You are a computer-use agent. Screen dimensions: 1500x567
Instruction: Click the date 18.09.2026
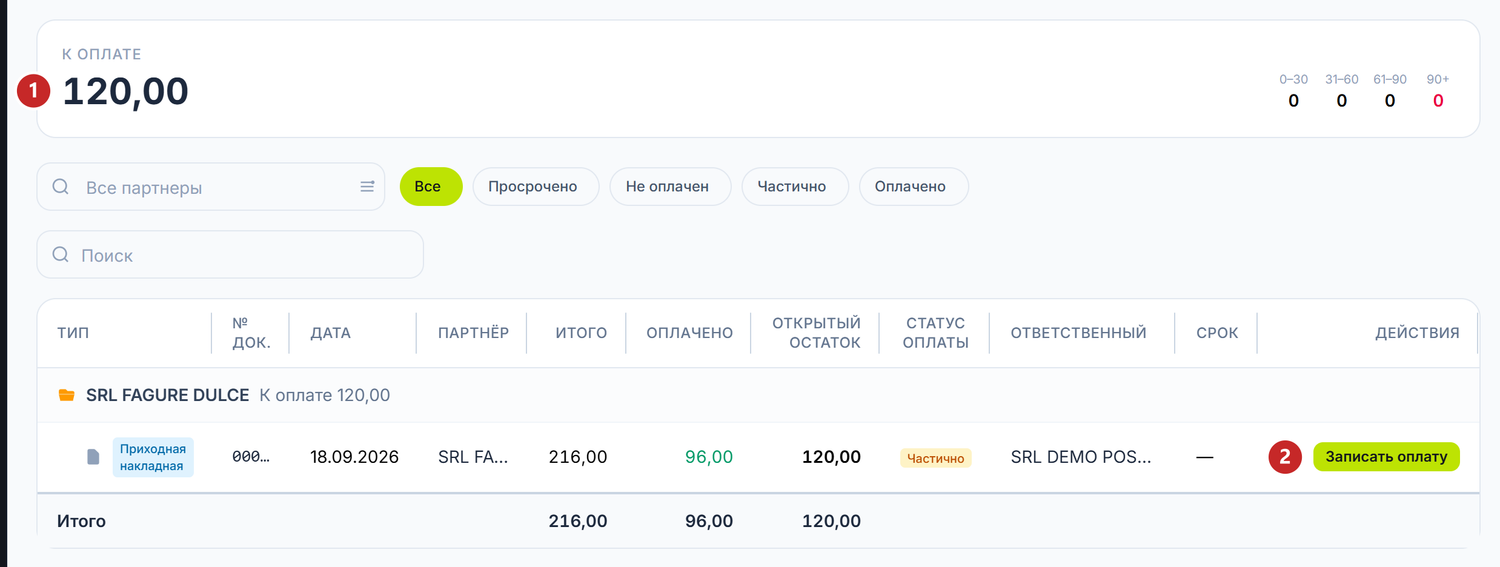354,457
